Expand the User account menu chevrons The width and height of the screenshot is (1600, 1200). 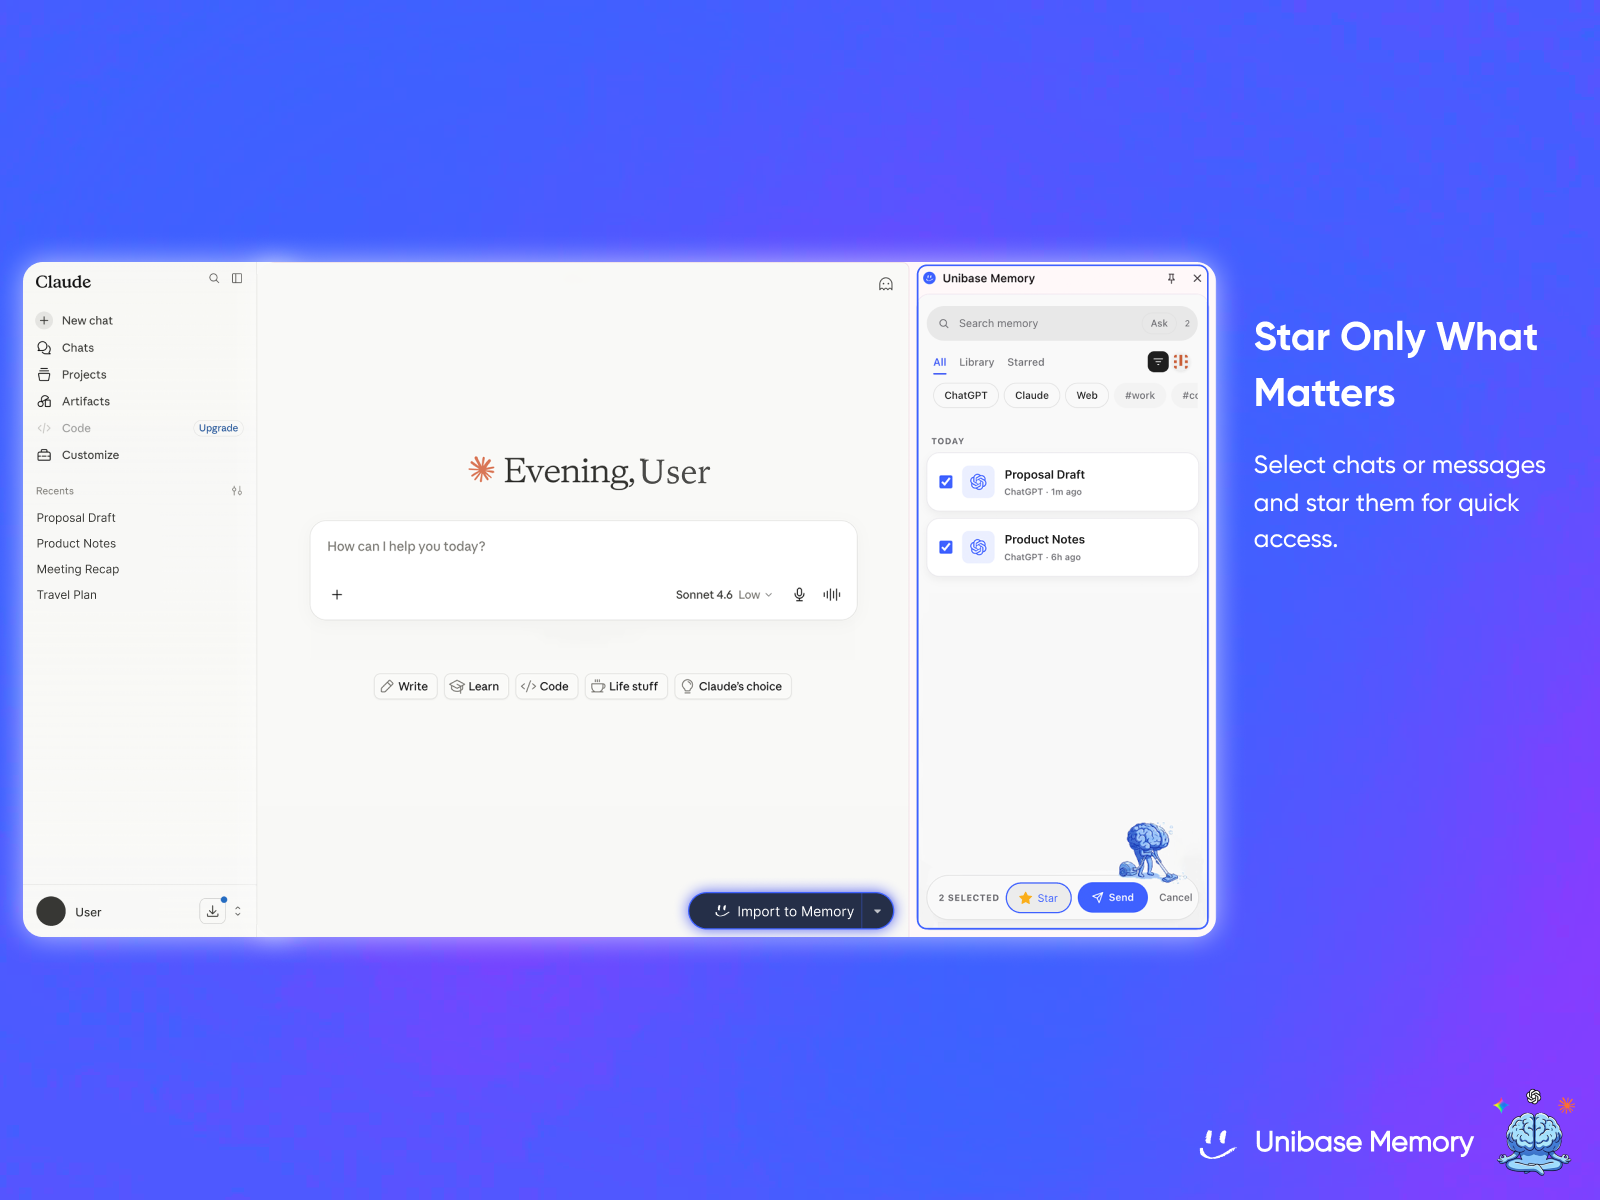238,912
